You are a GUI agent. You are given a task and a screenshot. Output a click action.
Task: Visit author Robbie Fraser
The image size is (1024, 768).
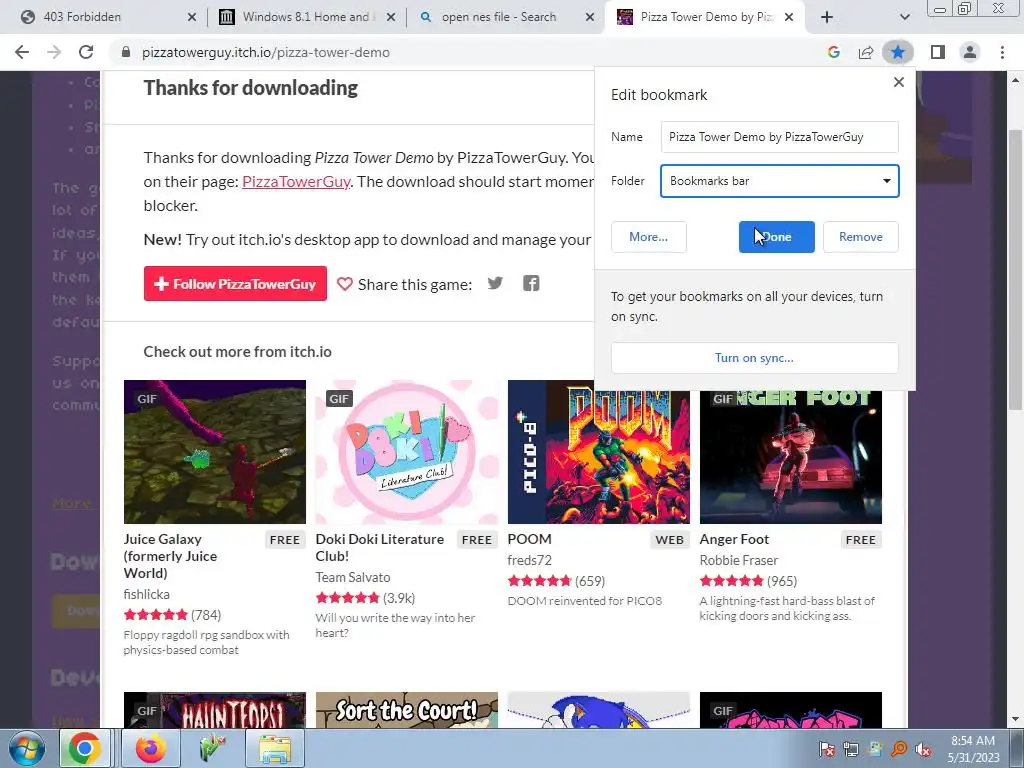(739, 560)
